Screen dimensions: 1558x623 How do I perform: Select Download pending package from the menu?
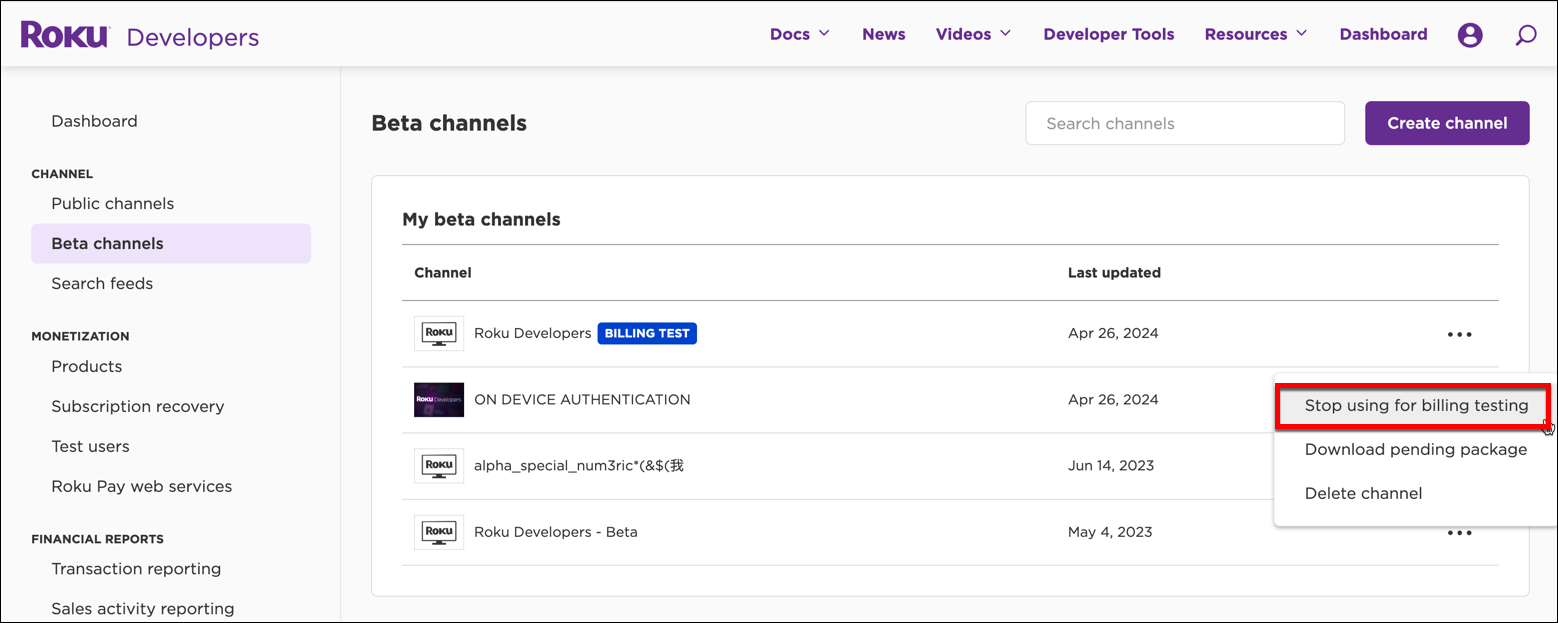[x=1414, y=449]
